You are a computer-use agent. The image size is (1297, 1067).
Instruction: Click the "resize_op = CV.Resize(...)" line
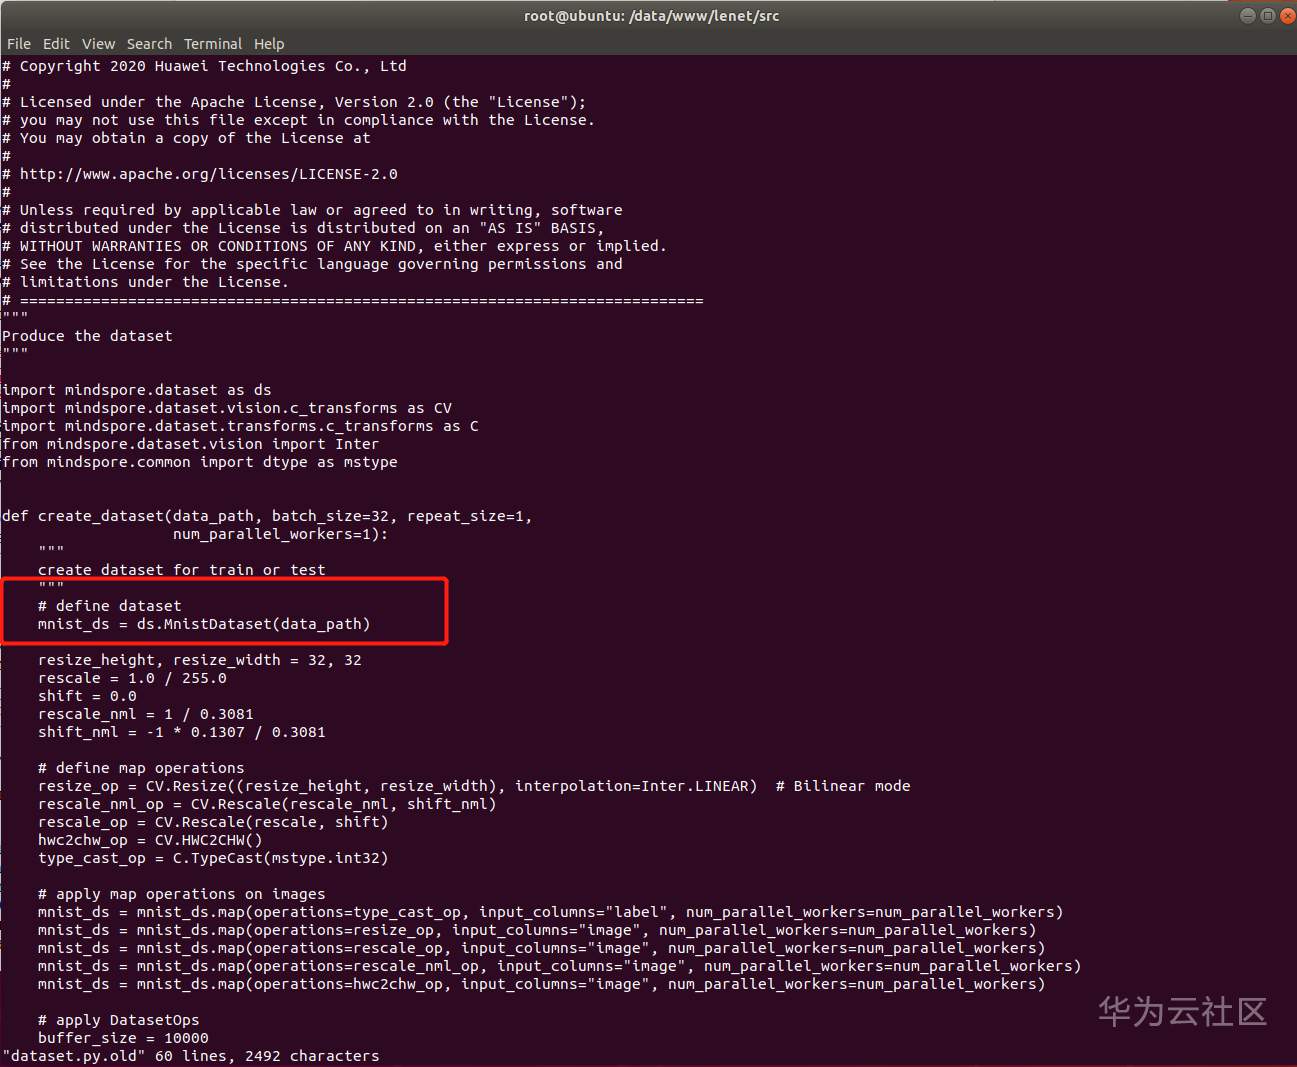474,786
